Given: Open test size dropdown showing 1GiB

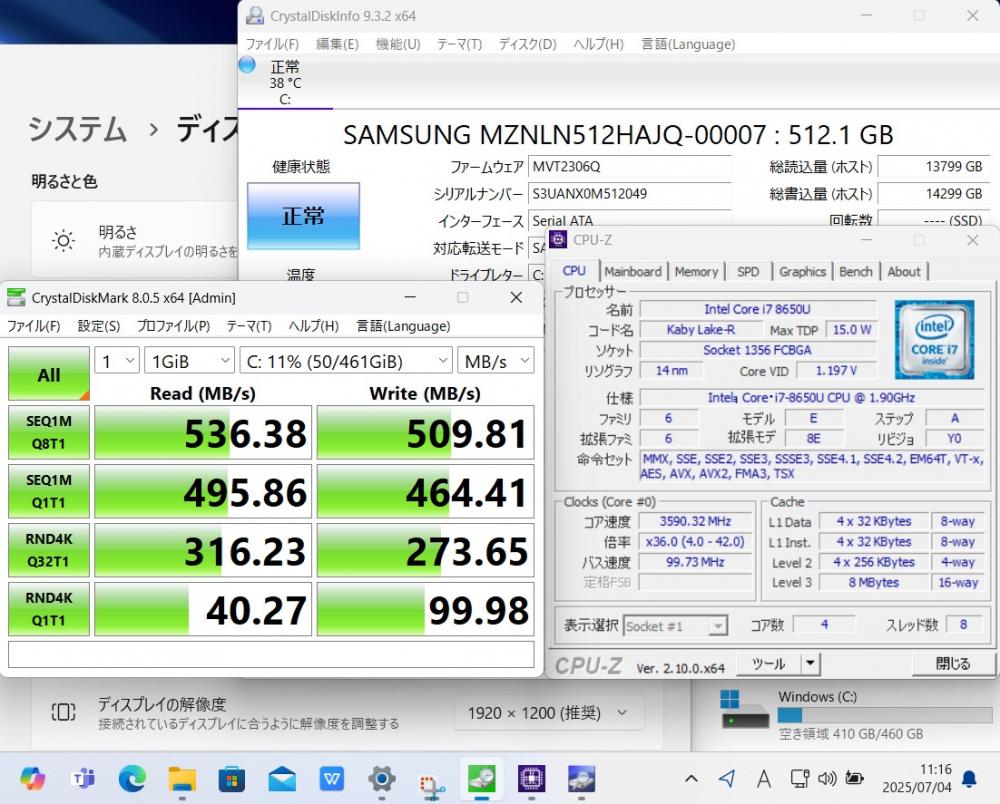Looking at the screenshot, I should point(189,361).
